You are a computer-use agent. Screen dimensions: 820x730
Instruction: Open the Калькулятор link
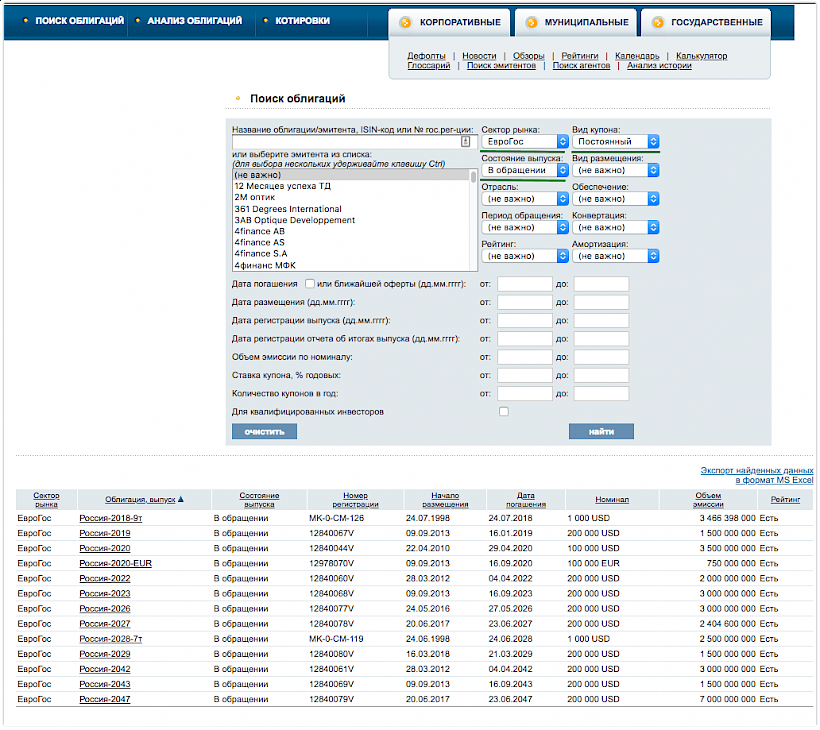pyautogui.click(x=701, y=56)
